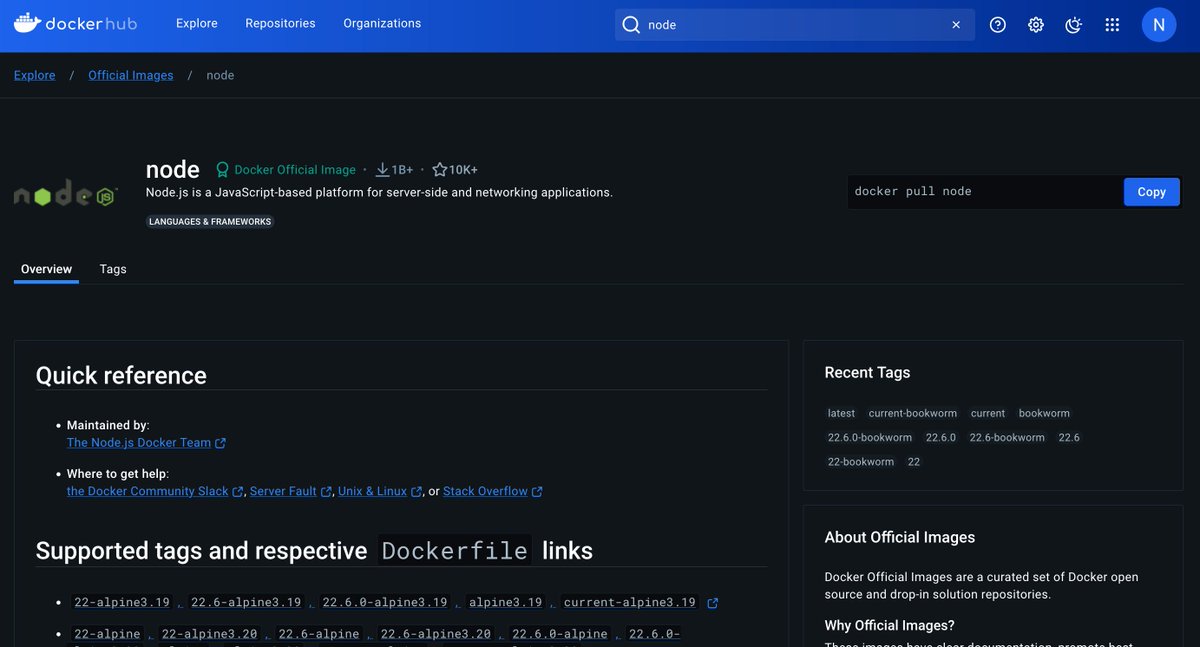Viewport: 1200px width, 647px height.
Task: Click the 22-alpine3.19 tag link
Action: tap(122, 603)
